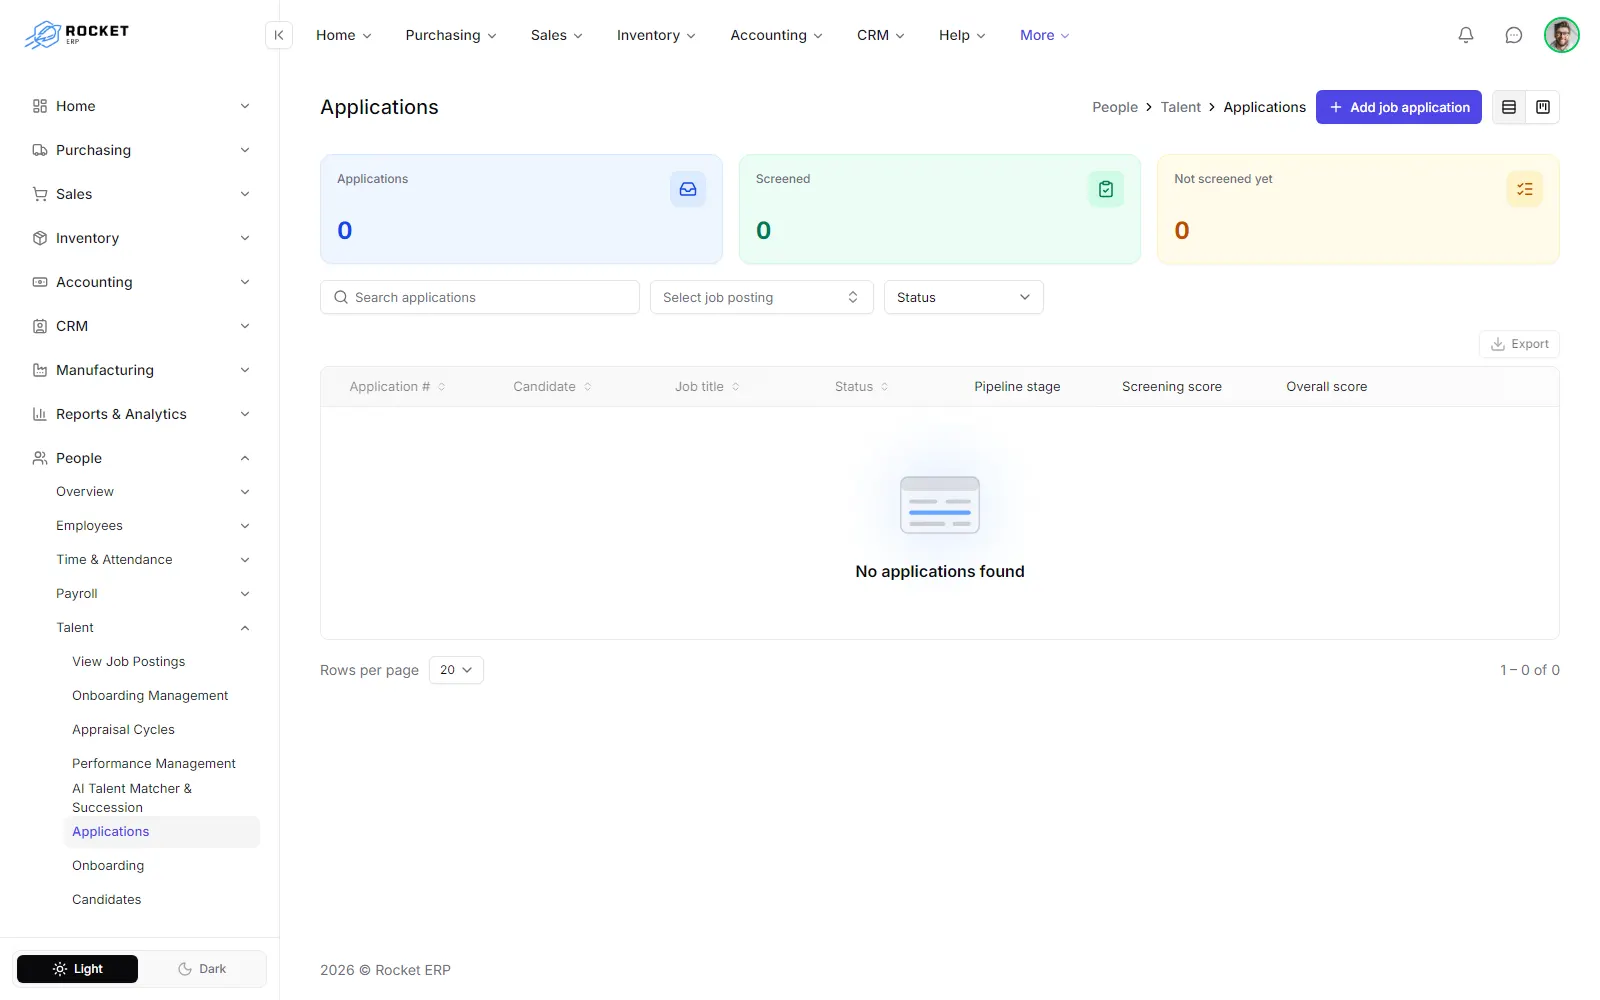Expand Manufacturing in the sidebar
Screen dimensions: 1600x1000
[140, 370]
